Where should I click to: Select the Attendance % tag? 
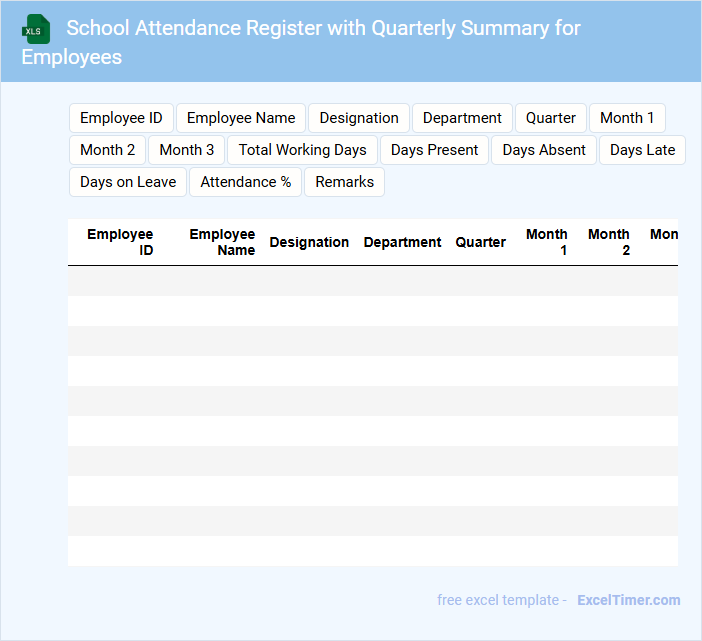coord(245,182)
